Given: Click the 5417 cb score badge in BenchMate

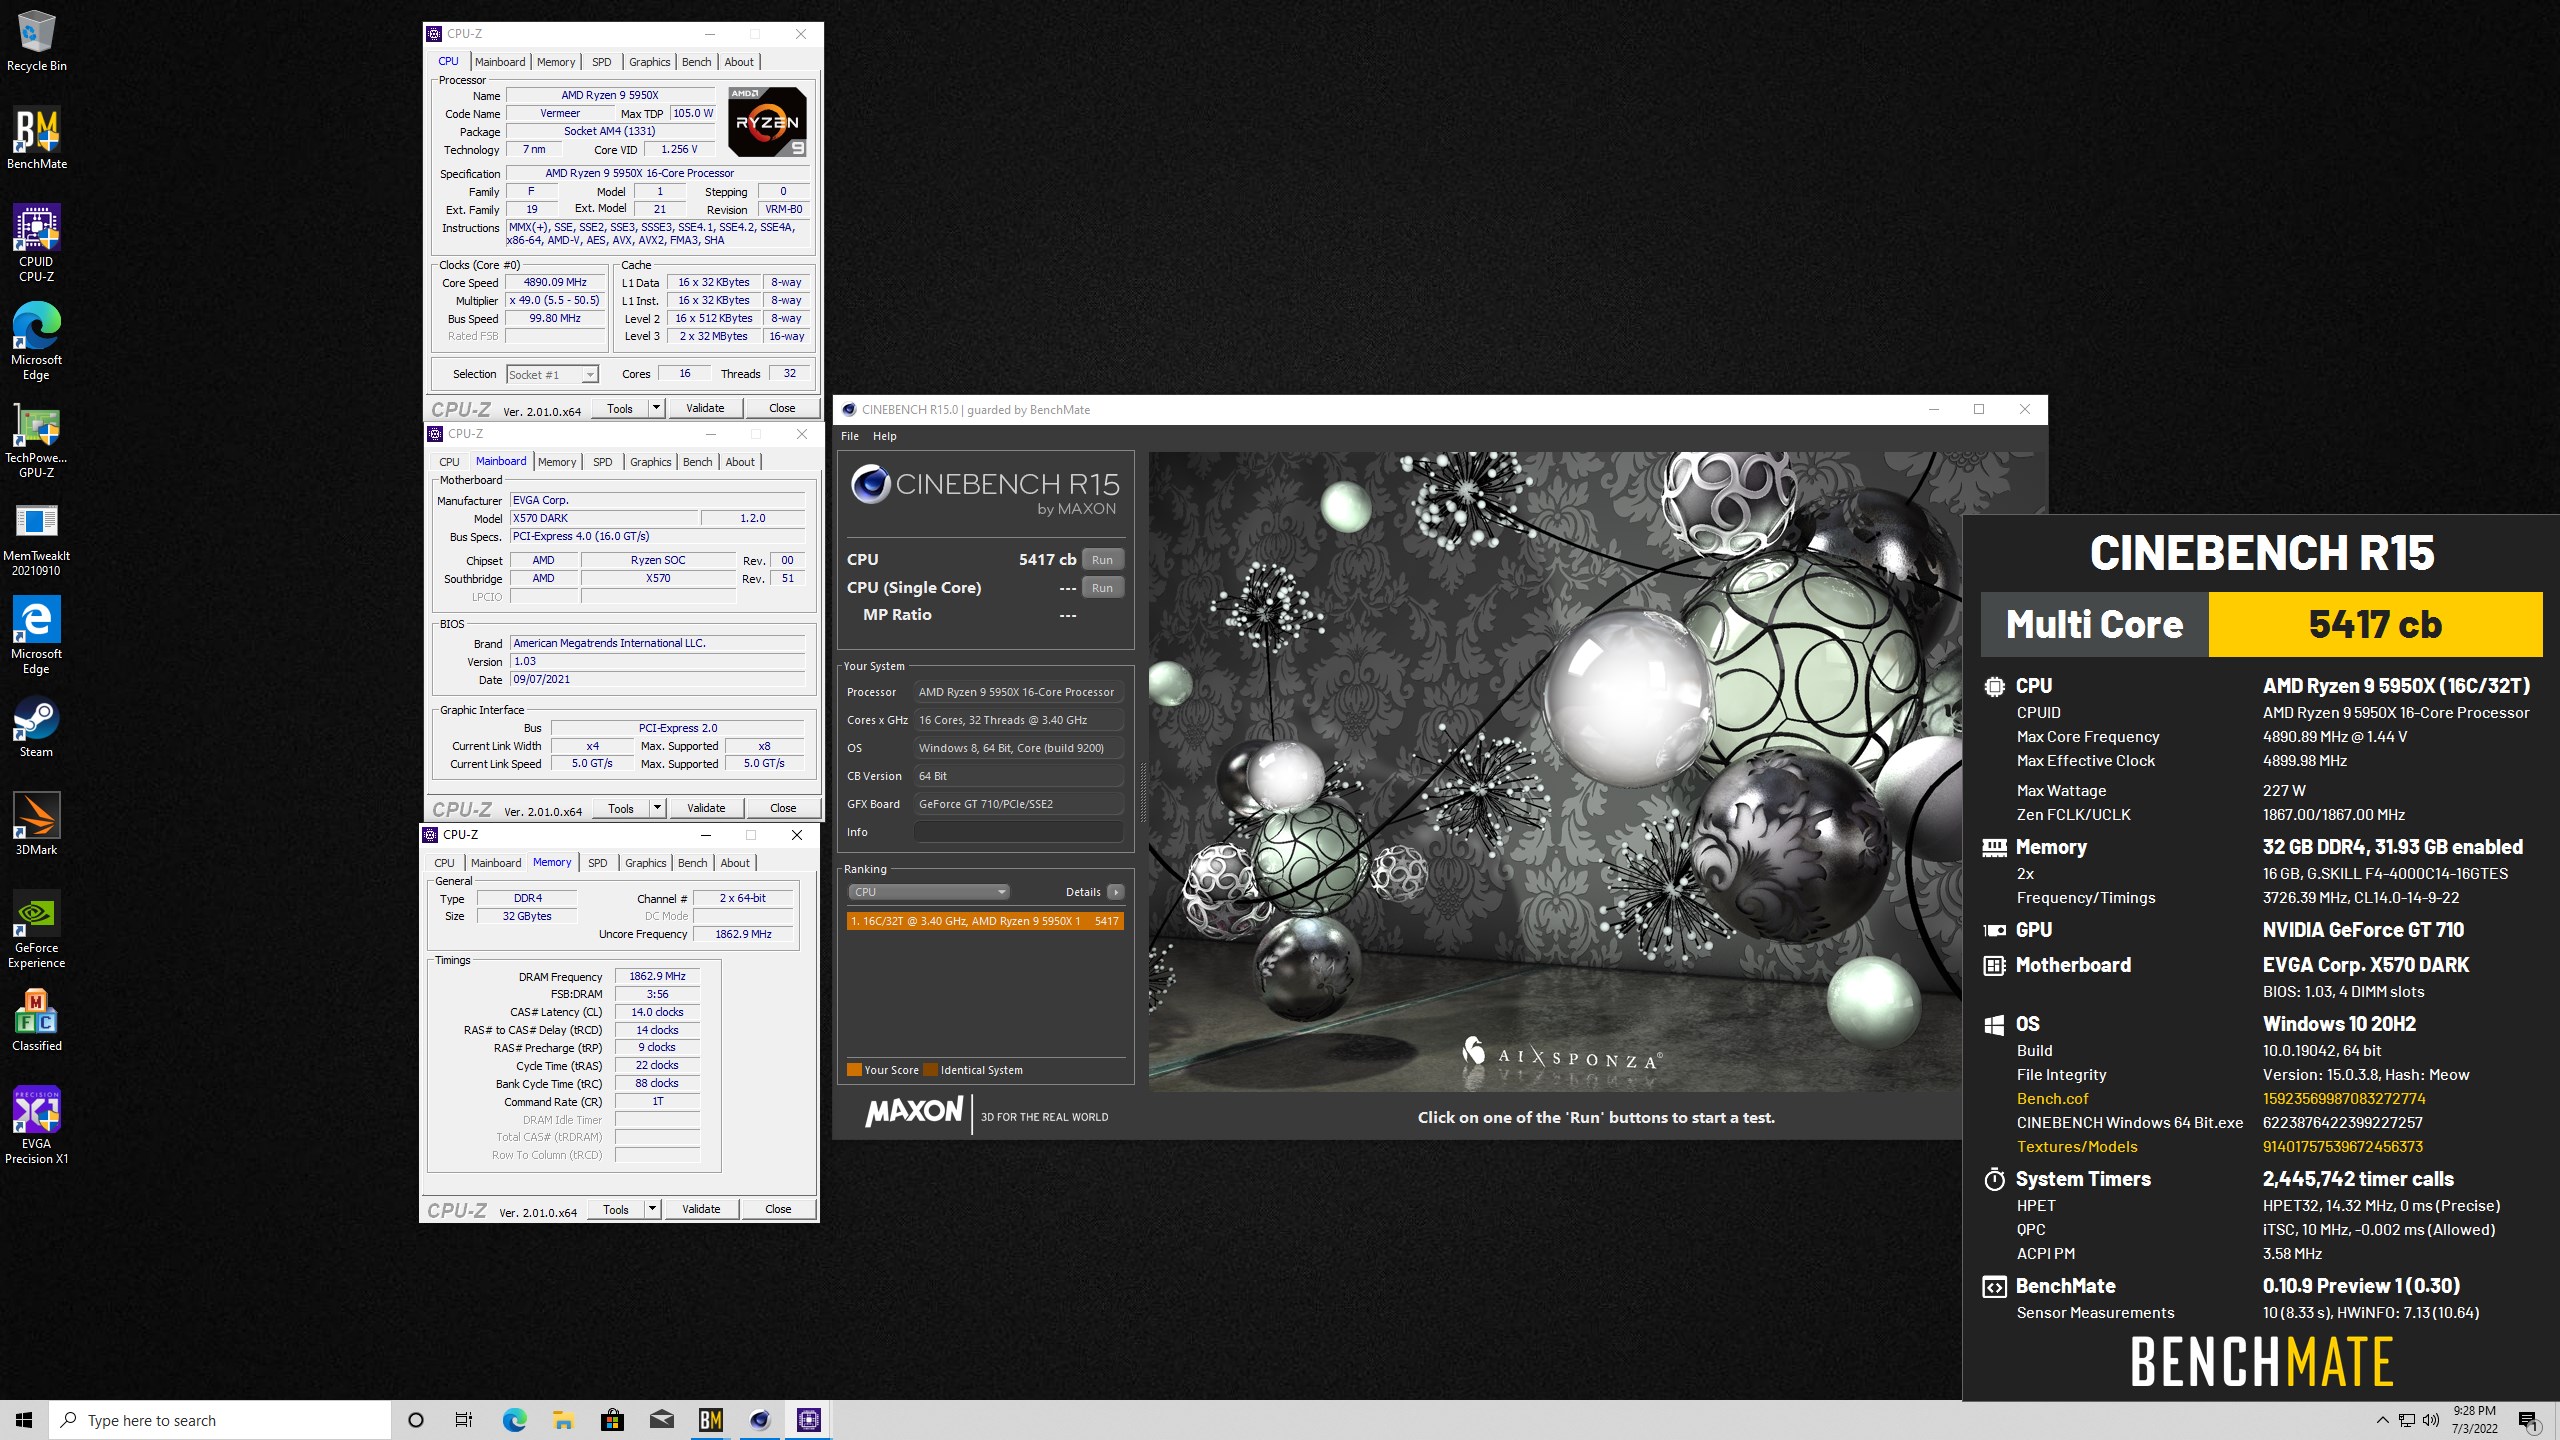Looking at the screenshot, I should tap(2375, 624).
